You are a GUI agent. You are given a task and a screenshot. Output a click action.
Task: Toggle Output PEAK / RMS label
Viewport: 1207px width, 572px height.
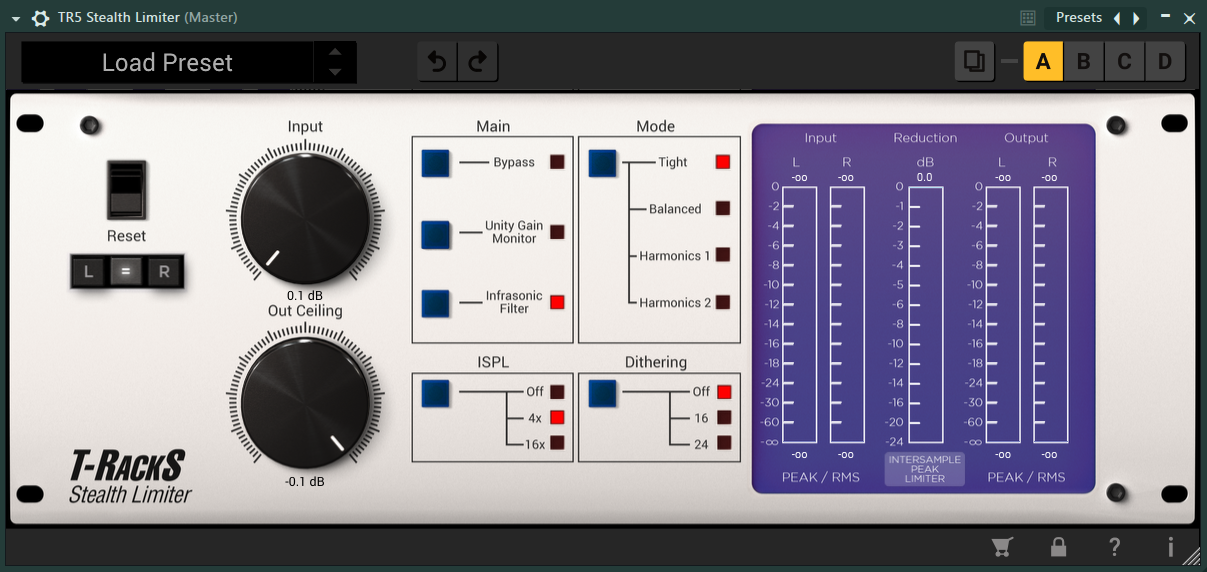(x=1027, y=477)
